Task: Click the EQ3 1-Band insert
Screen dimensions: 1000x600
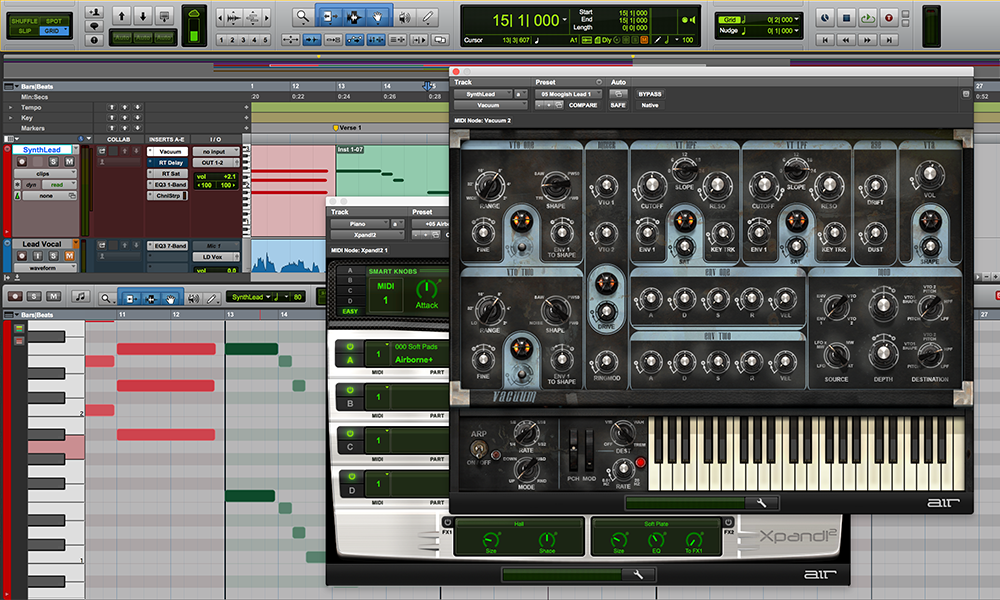Action: click(168, 185)
